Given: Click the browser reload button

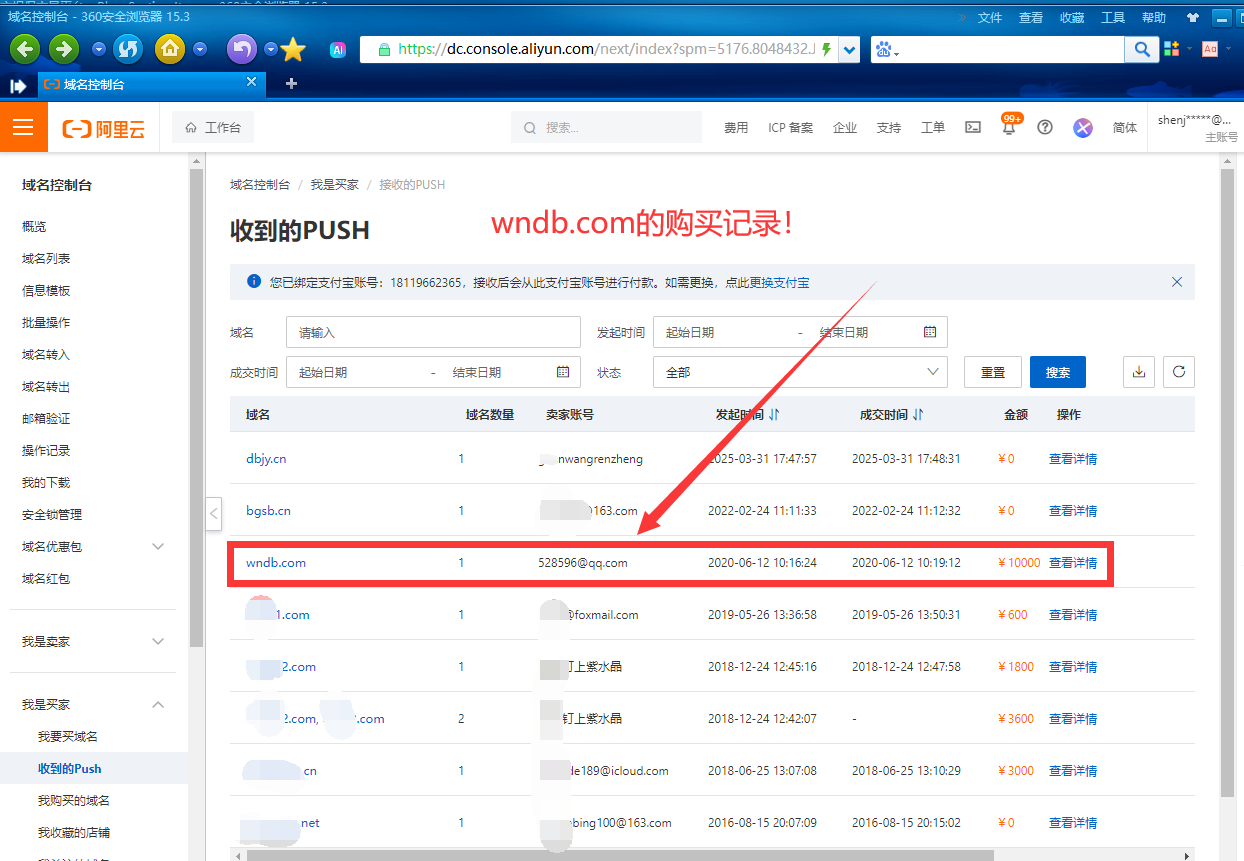Looking at the screenshot, I should tap(128, 49).
